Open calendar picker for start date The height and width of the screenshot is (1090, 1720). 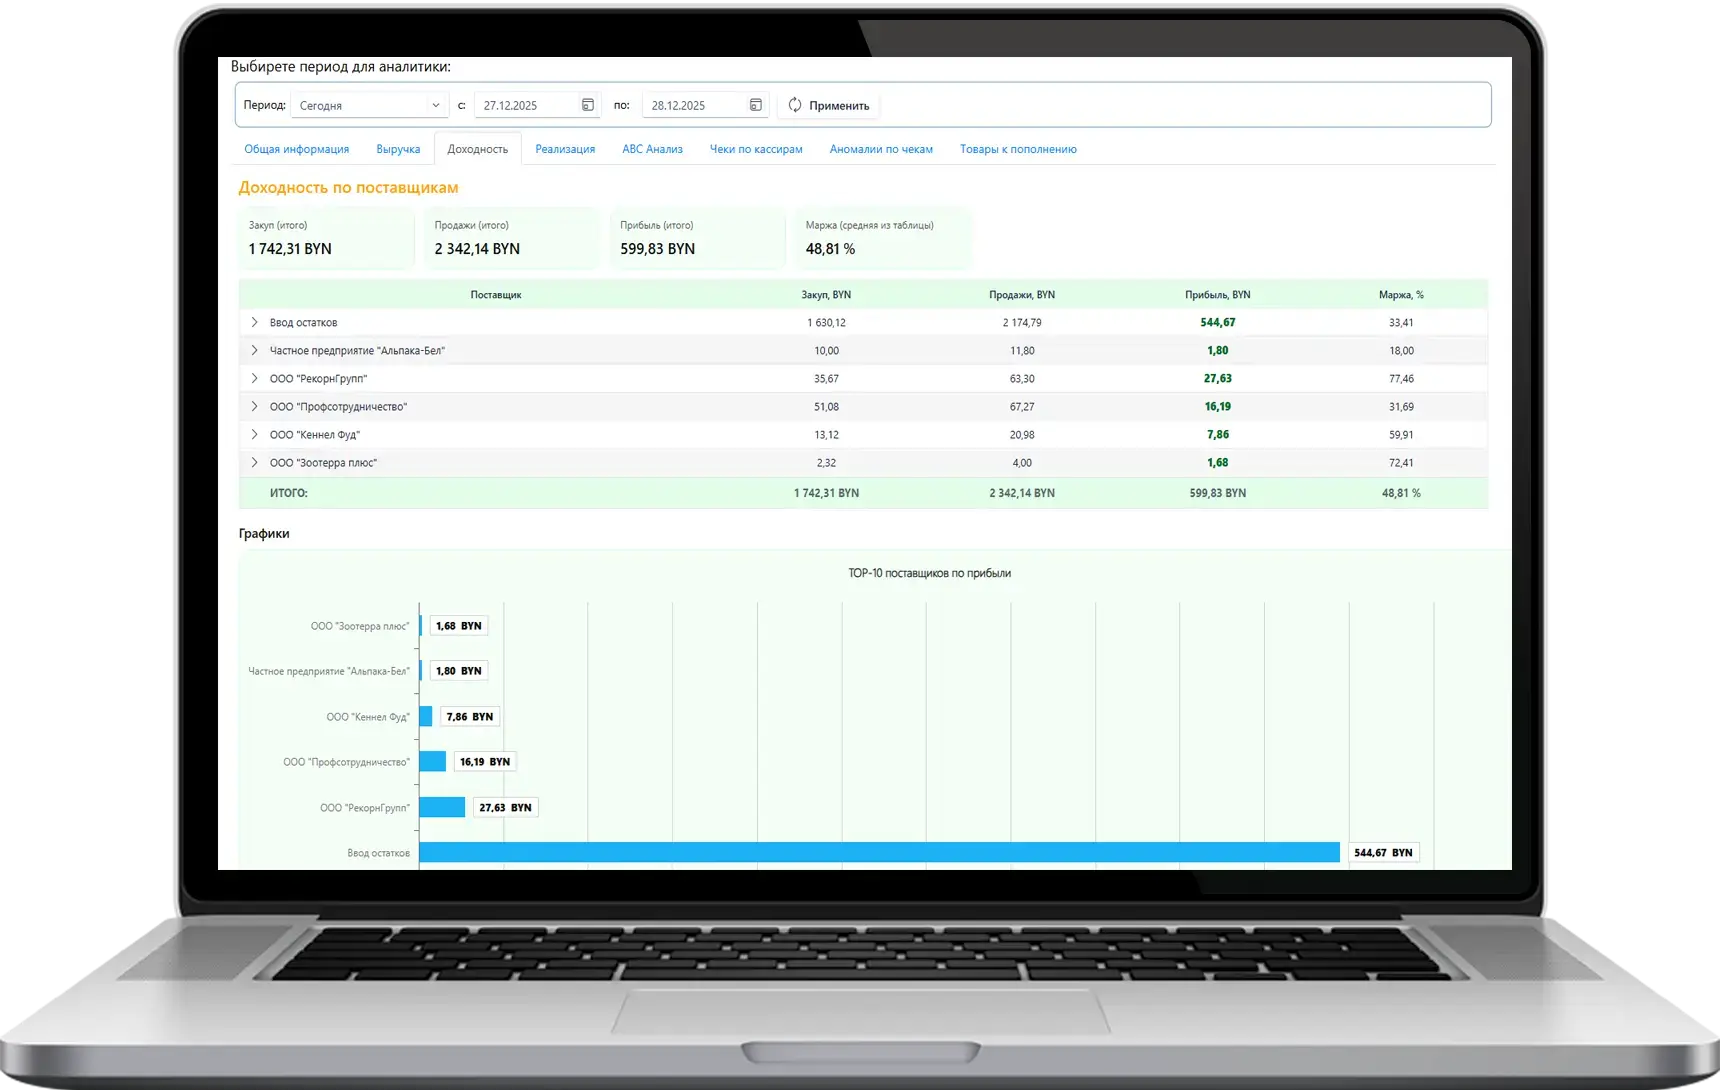pyautogui.click(x=588, y=105)
